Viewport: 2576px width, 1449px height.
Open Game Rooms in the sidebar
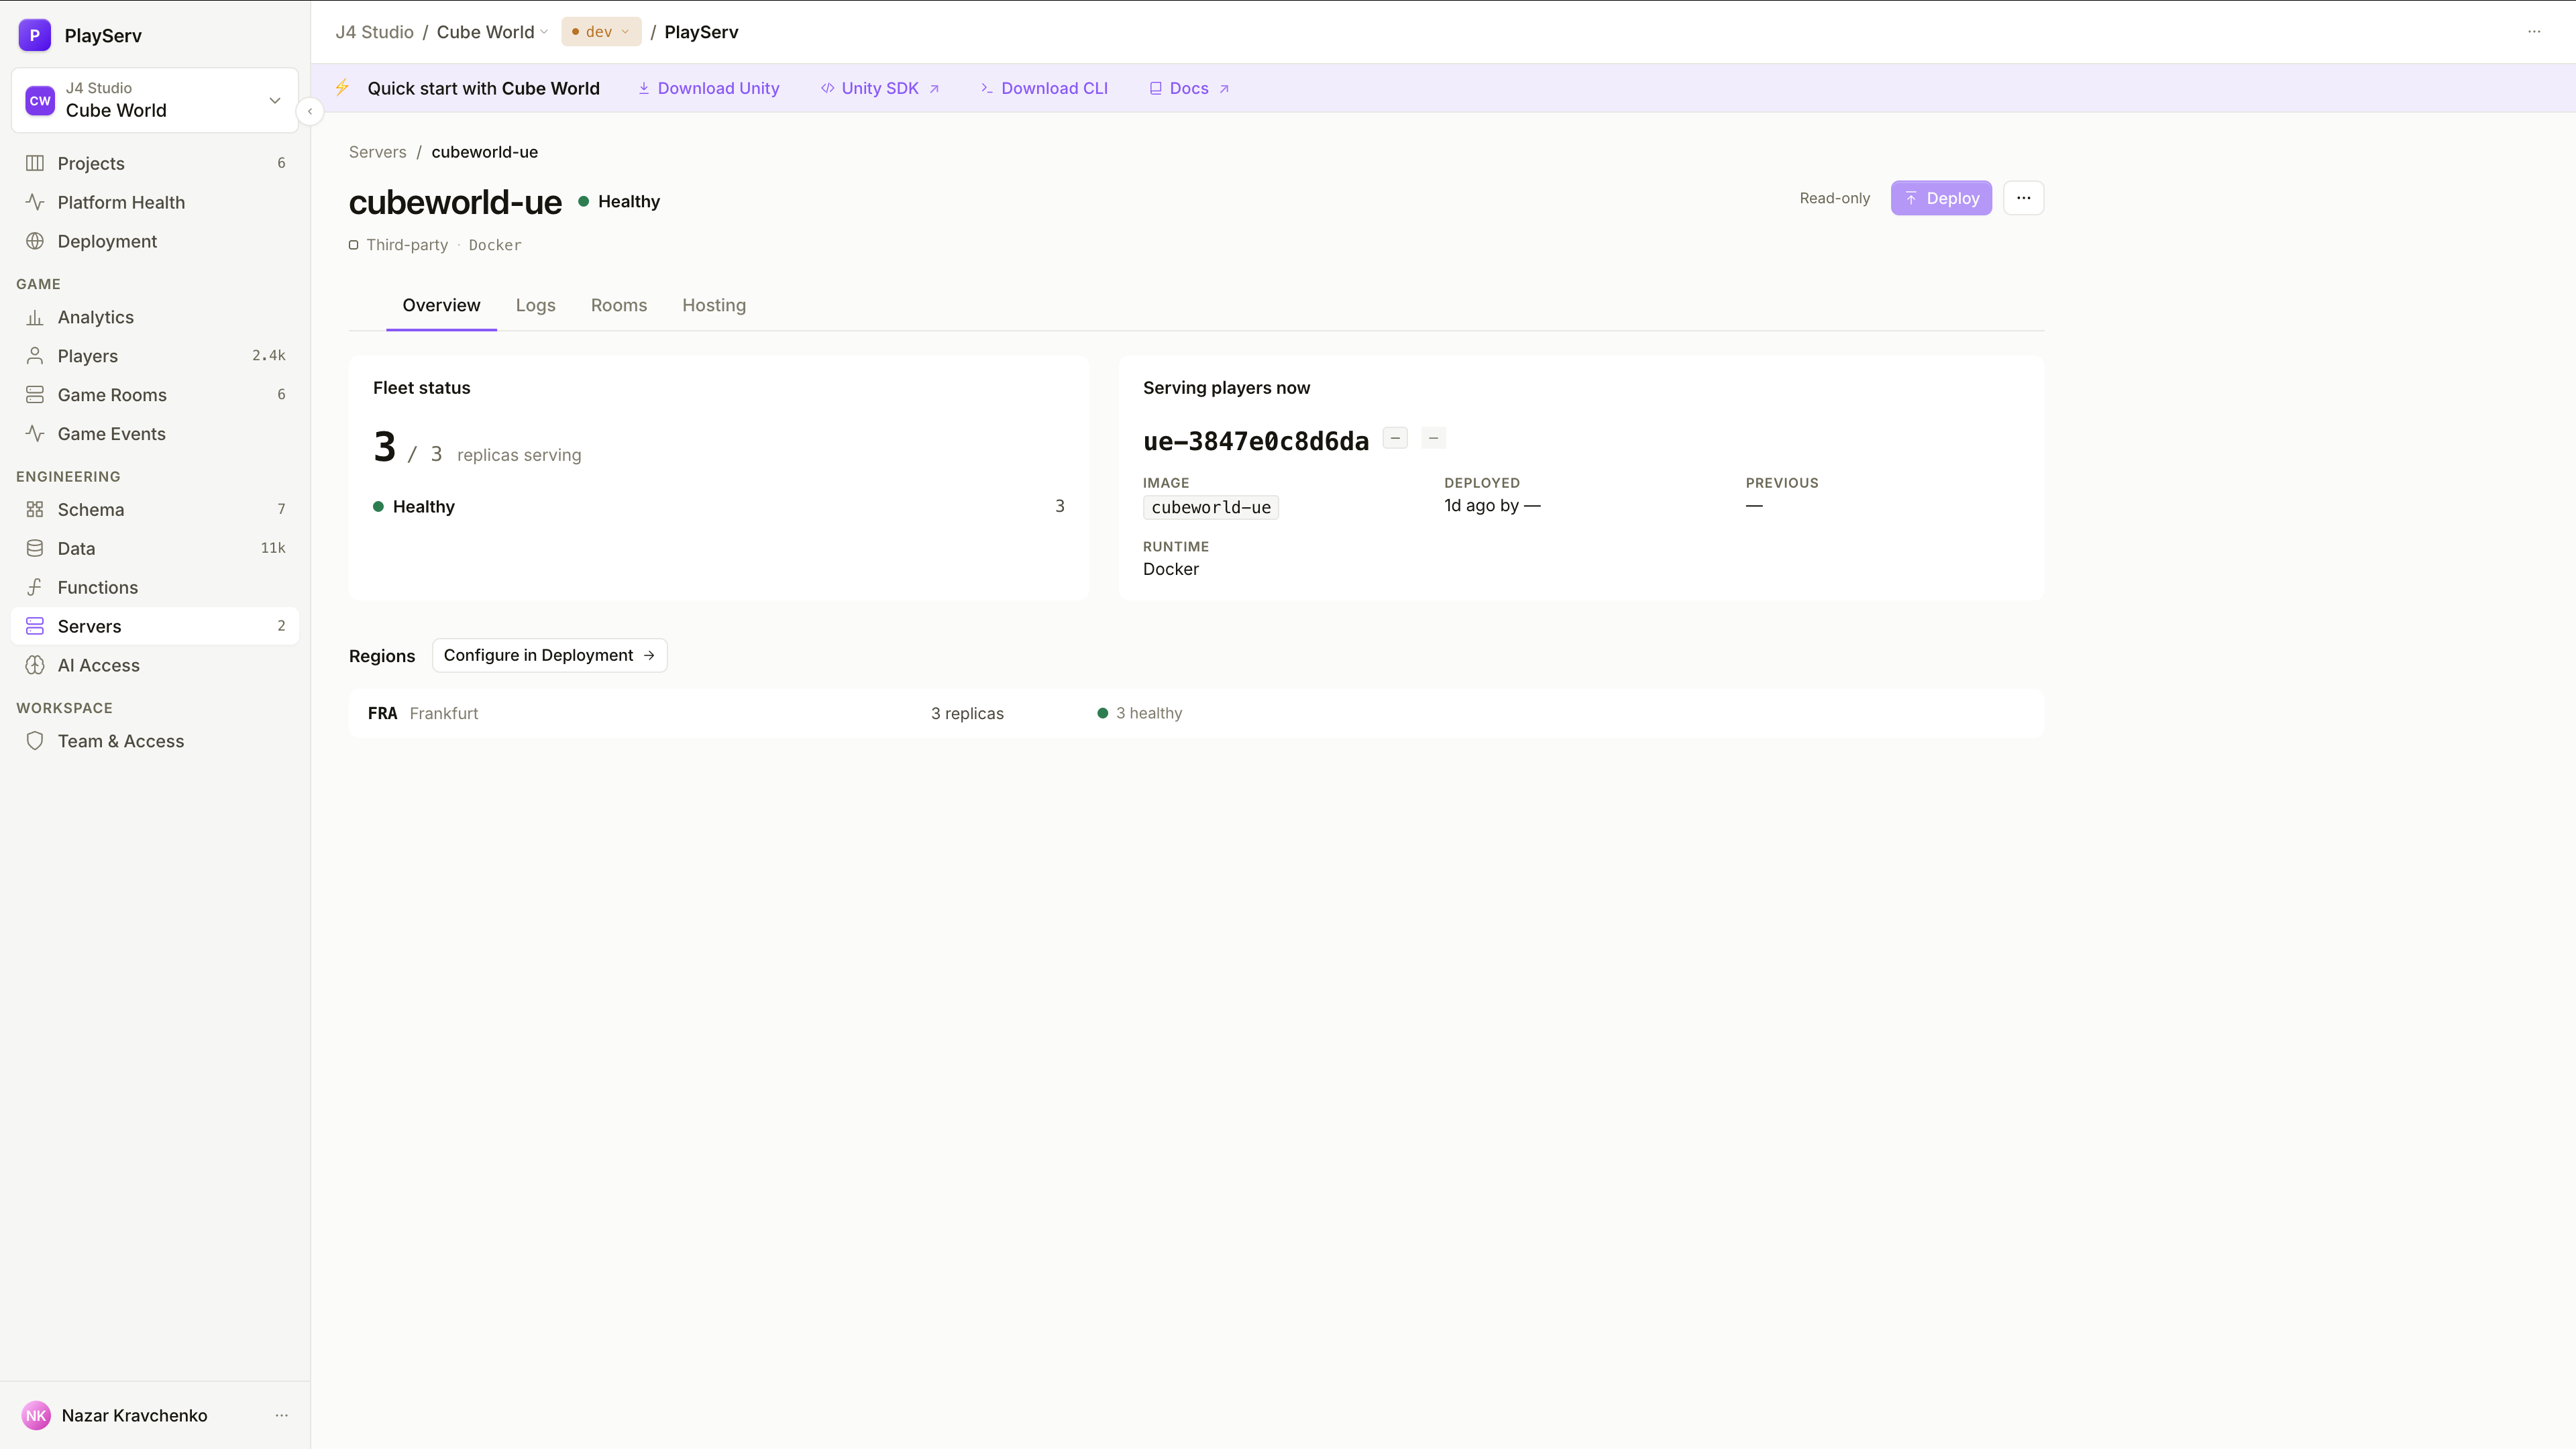[155, 395]
